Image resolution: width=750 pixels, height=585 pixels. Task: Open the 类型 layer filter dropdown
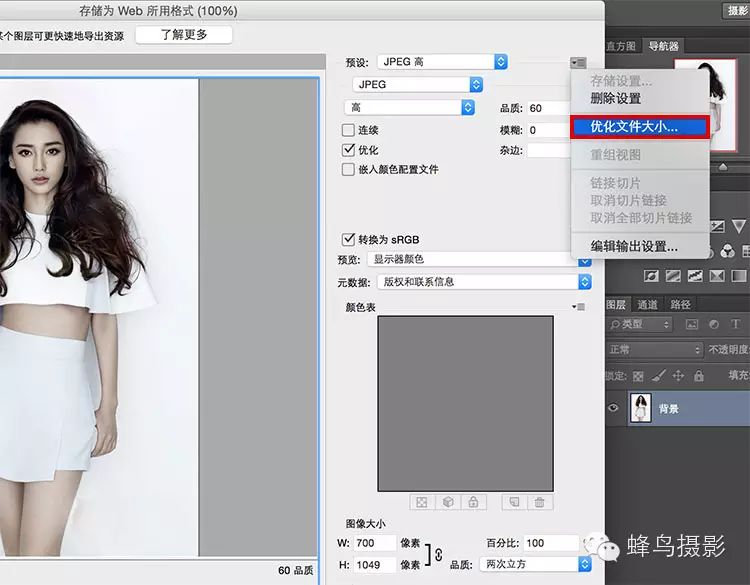tap(640, 324)
